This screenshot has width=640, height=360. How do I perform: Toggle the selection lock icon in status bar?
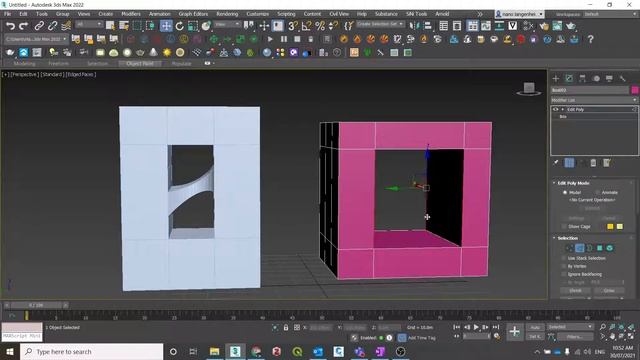(x=286, y=327)
